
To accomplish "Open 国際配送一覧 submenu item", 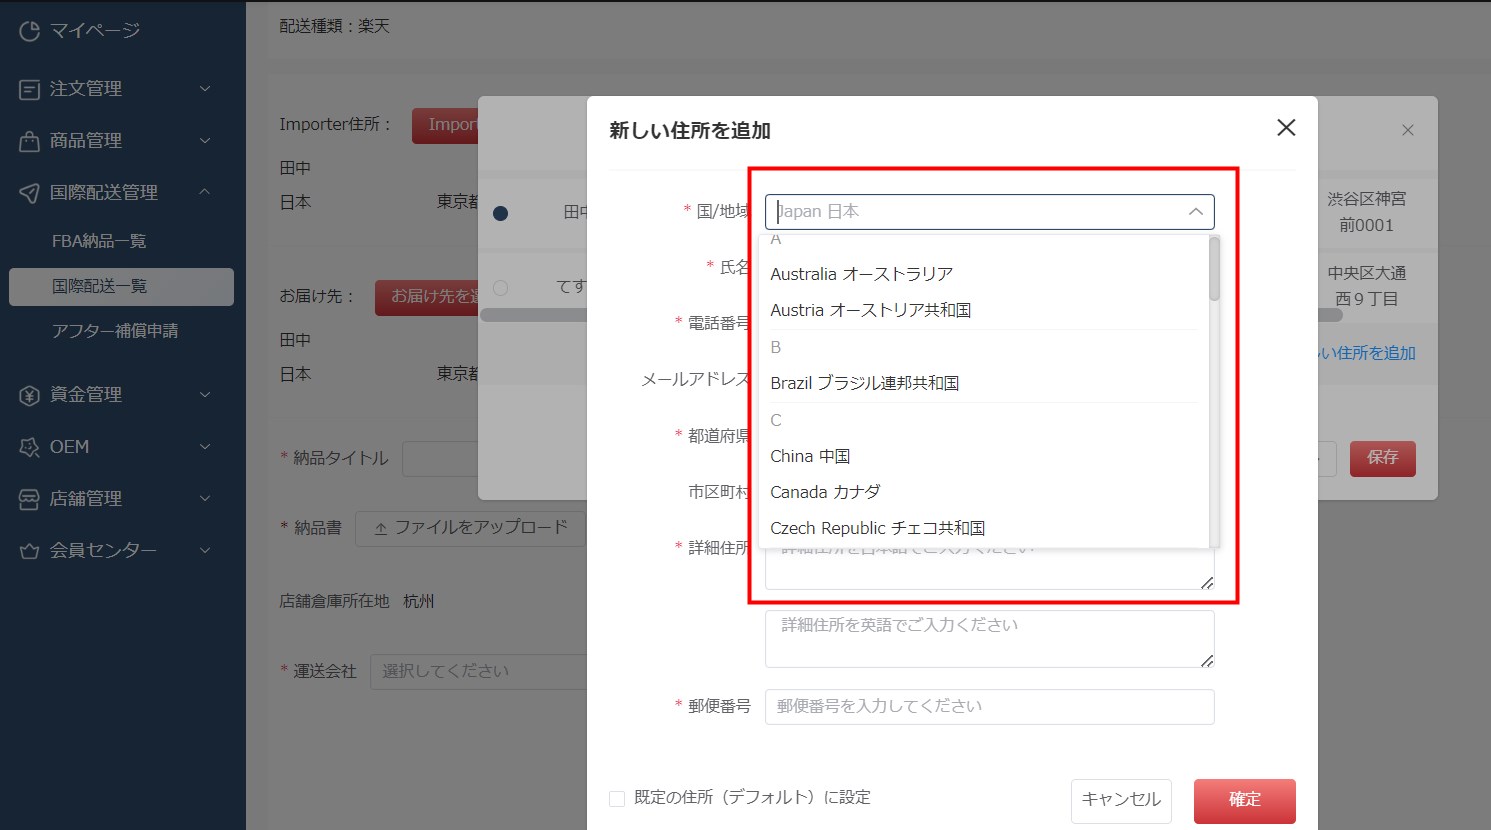I will (x=121, y=286).
